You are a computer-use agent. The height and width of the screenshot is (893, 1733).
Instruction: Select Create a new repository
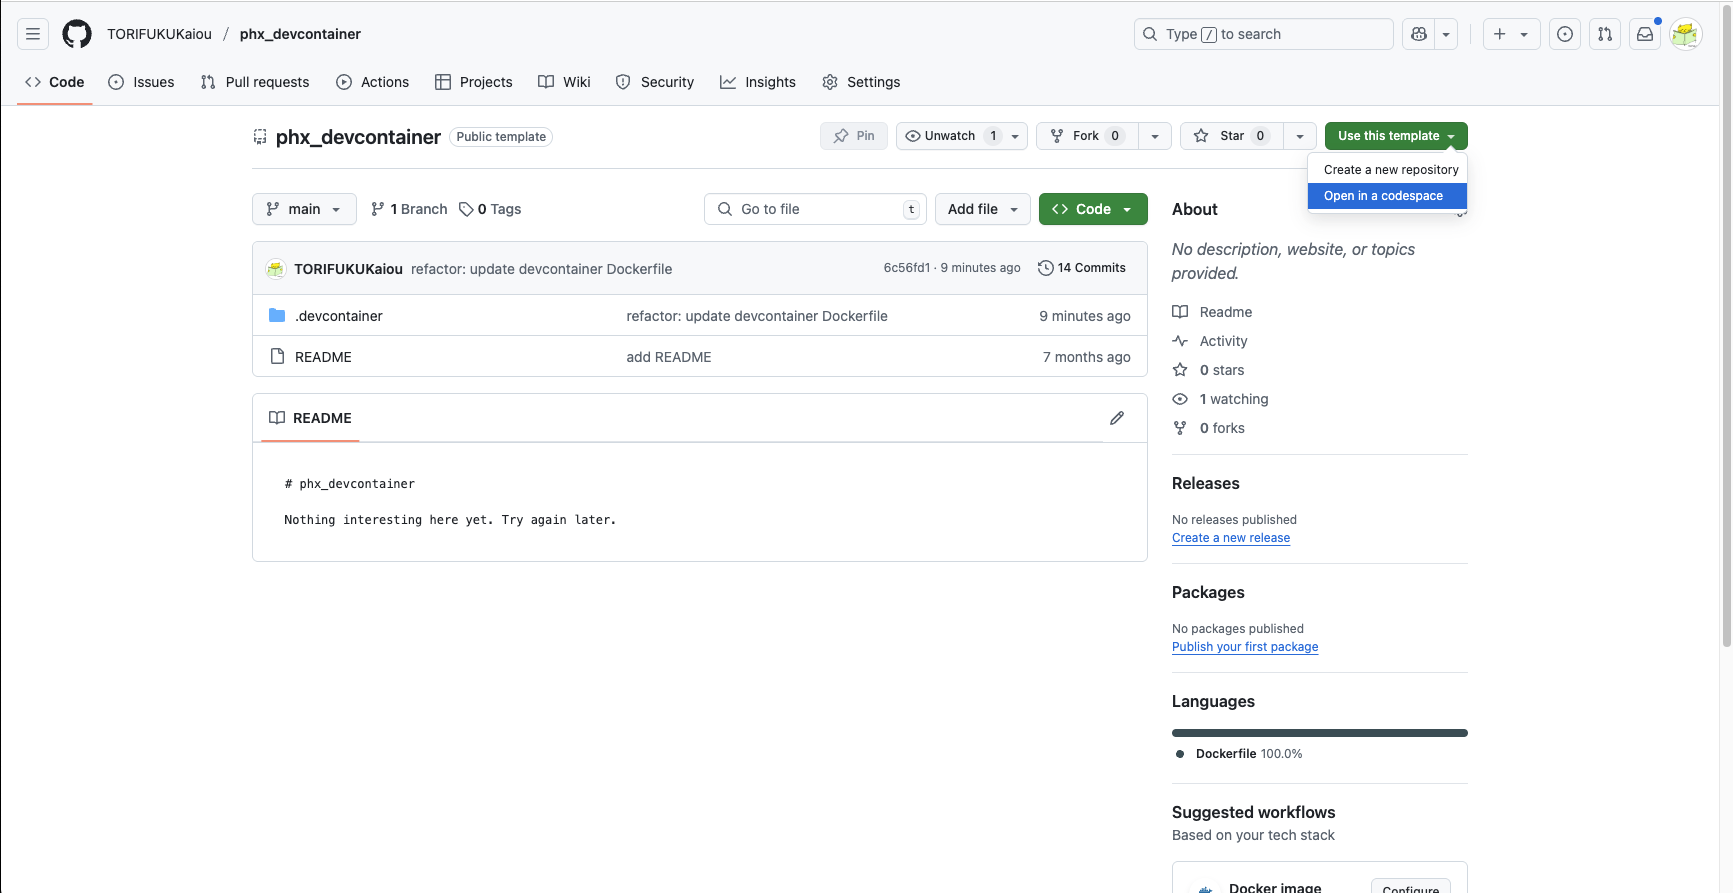[x=1388, y=170]
